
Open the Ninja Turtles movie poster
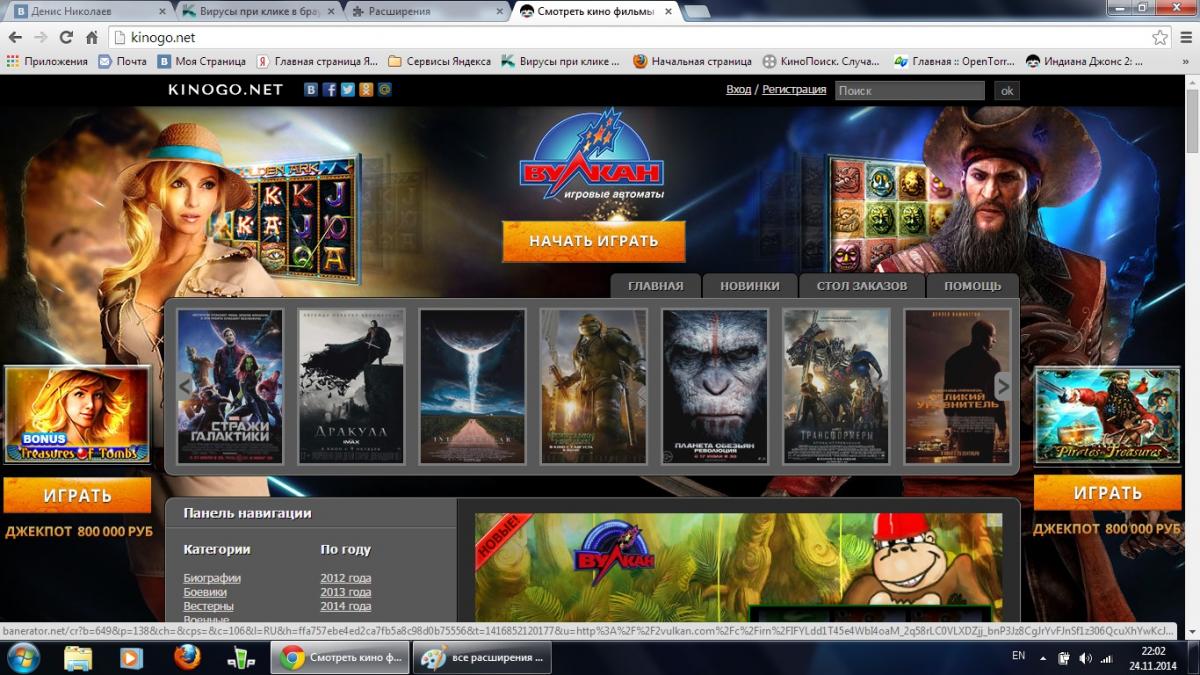tap(593, 387)
